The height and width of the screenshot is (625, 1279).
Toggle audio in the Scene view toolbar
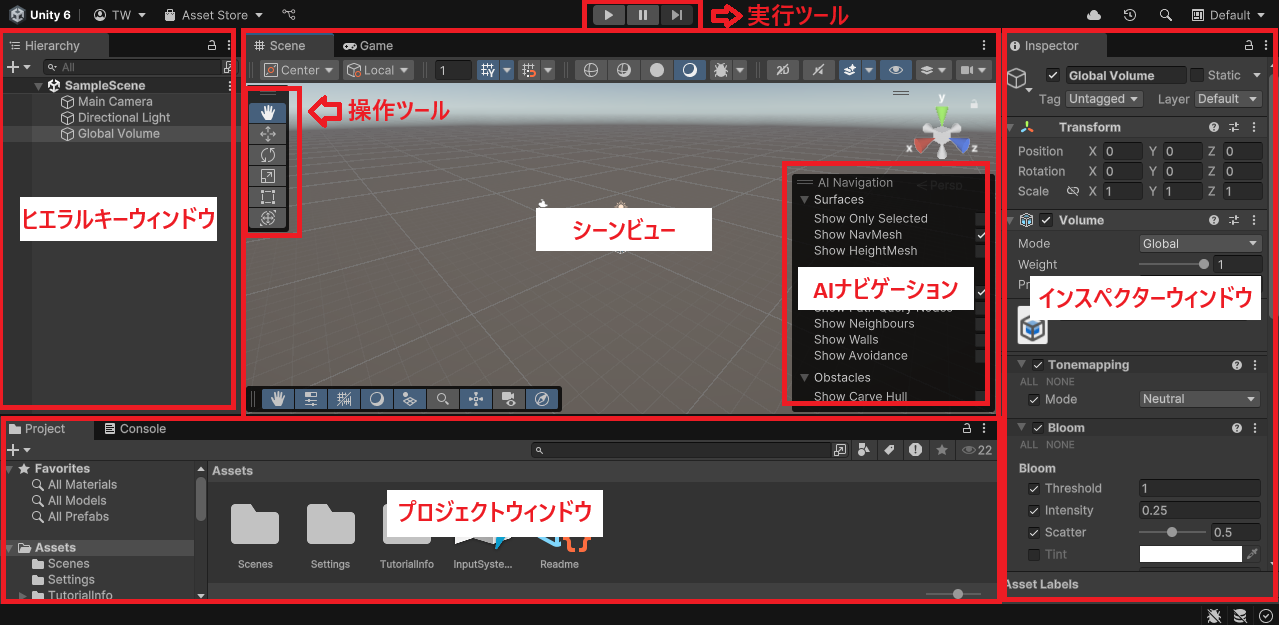coord(818,69)
